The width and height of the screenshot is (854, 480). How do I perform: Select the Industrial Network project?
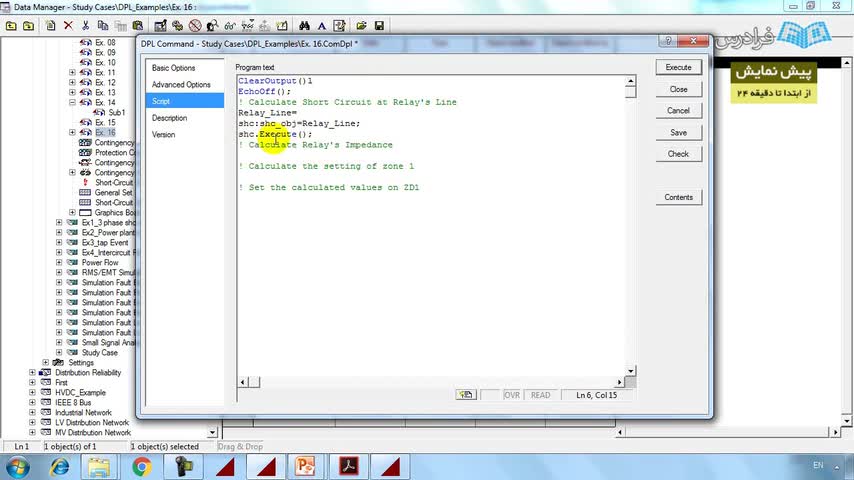click(83, 412)
